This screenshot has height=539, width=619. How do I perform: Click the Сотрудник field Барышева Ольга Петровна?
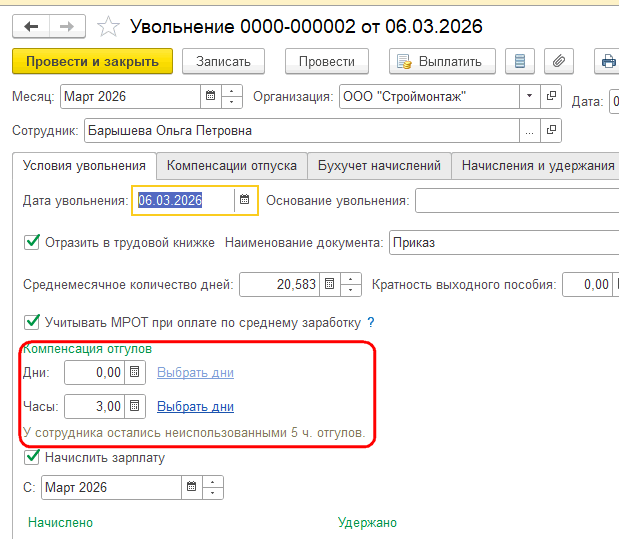coord(302,131)
